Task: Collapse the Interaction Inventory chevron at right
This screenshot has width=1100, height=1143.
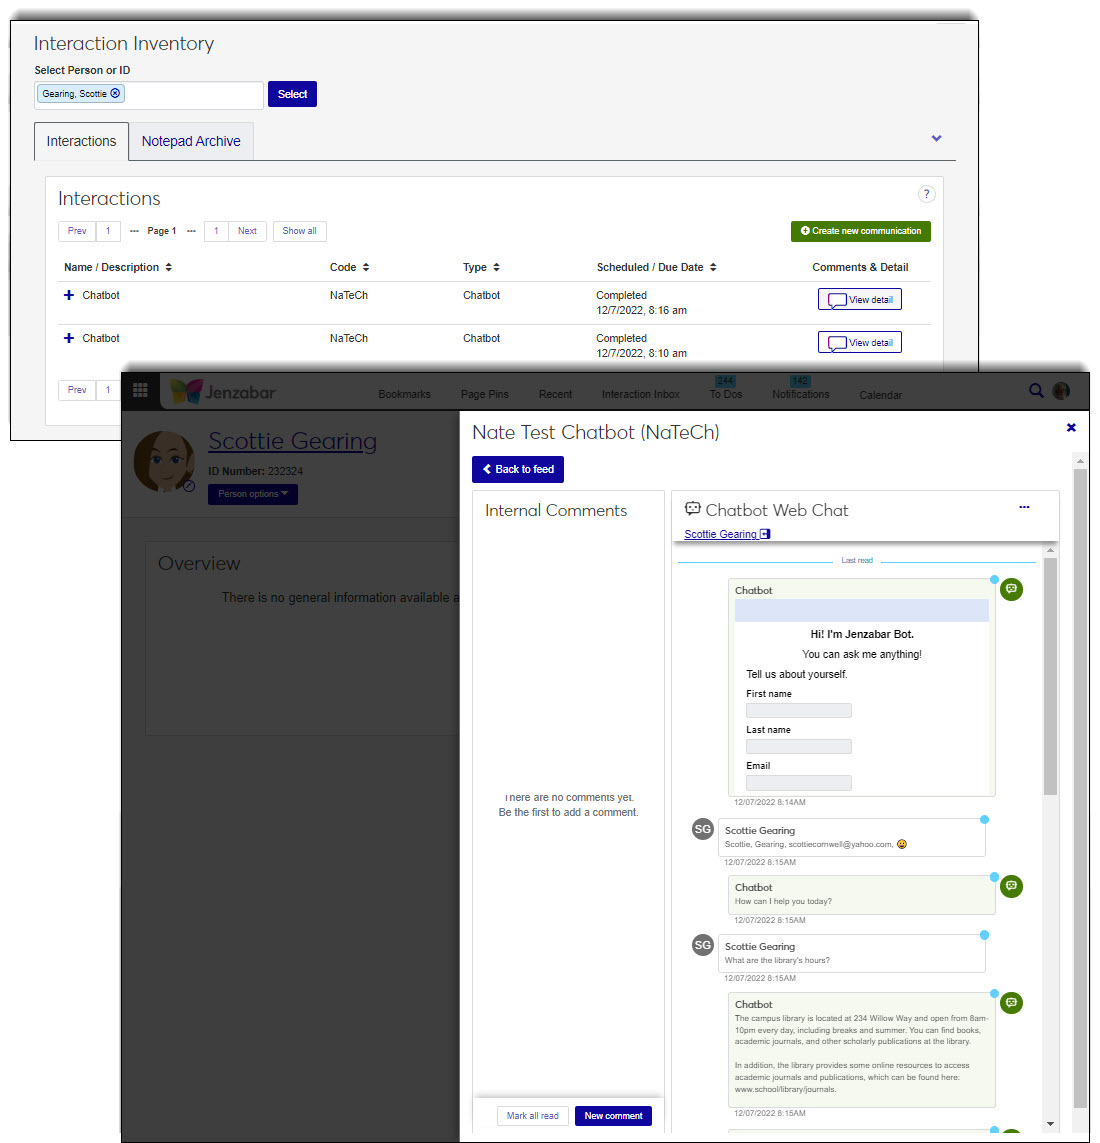Action: 937,138
